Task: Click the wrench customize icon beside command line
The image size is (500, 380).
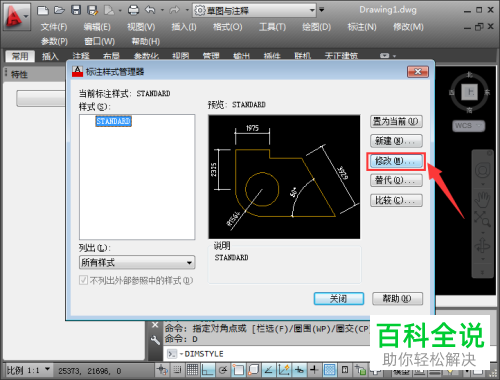Action: point(155,340)
